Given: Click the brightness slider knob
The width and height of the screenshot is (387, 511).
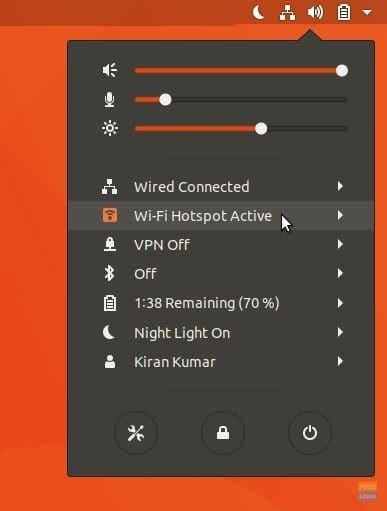Looking at the screenshot, I should tap(261, 128).
